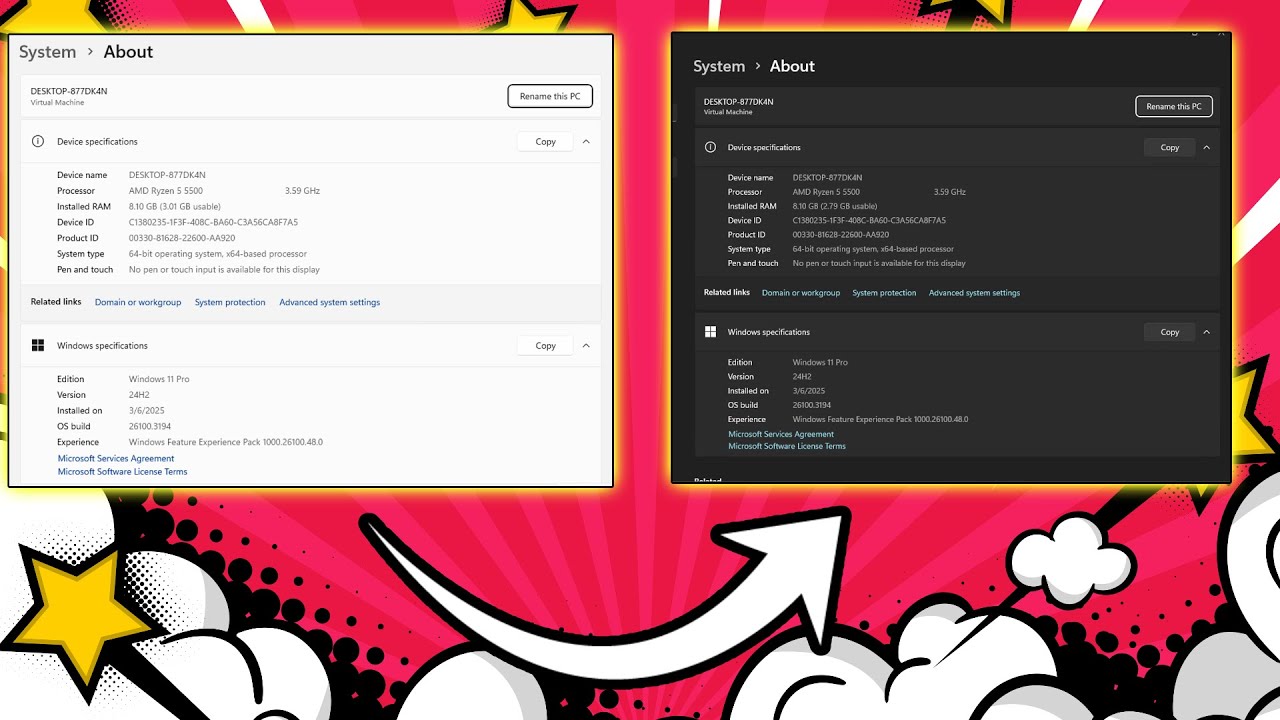Click About breadcrumb title in light window
This screenshot has height=720, width=1280.
[x=128, y=52]
